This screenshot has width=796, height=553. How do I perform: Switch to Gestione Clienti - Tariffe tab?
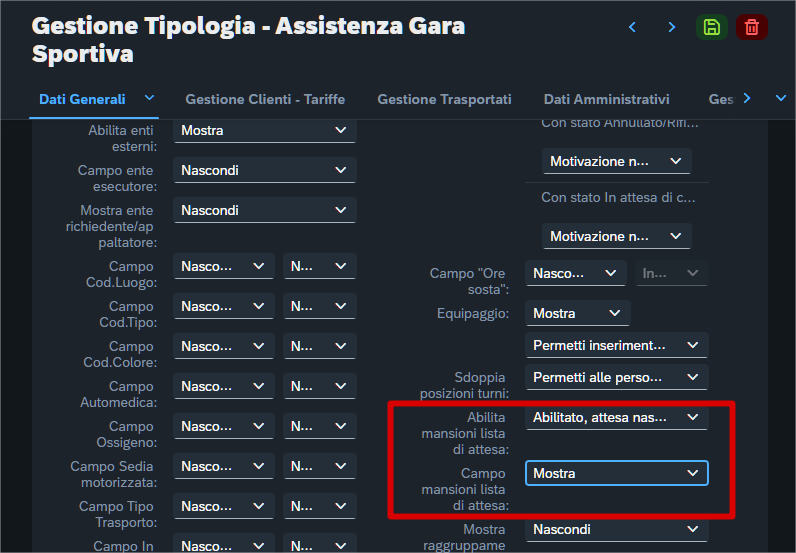point(265,99)
